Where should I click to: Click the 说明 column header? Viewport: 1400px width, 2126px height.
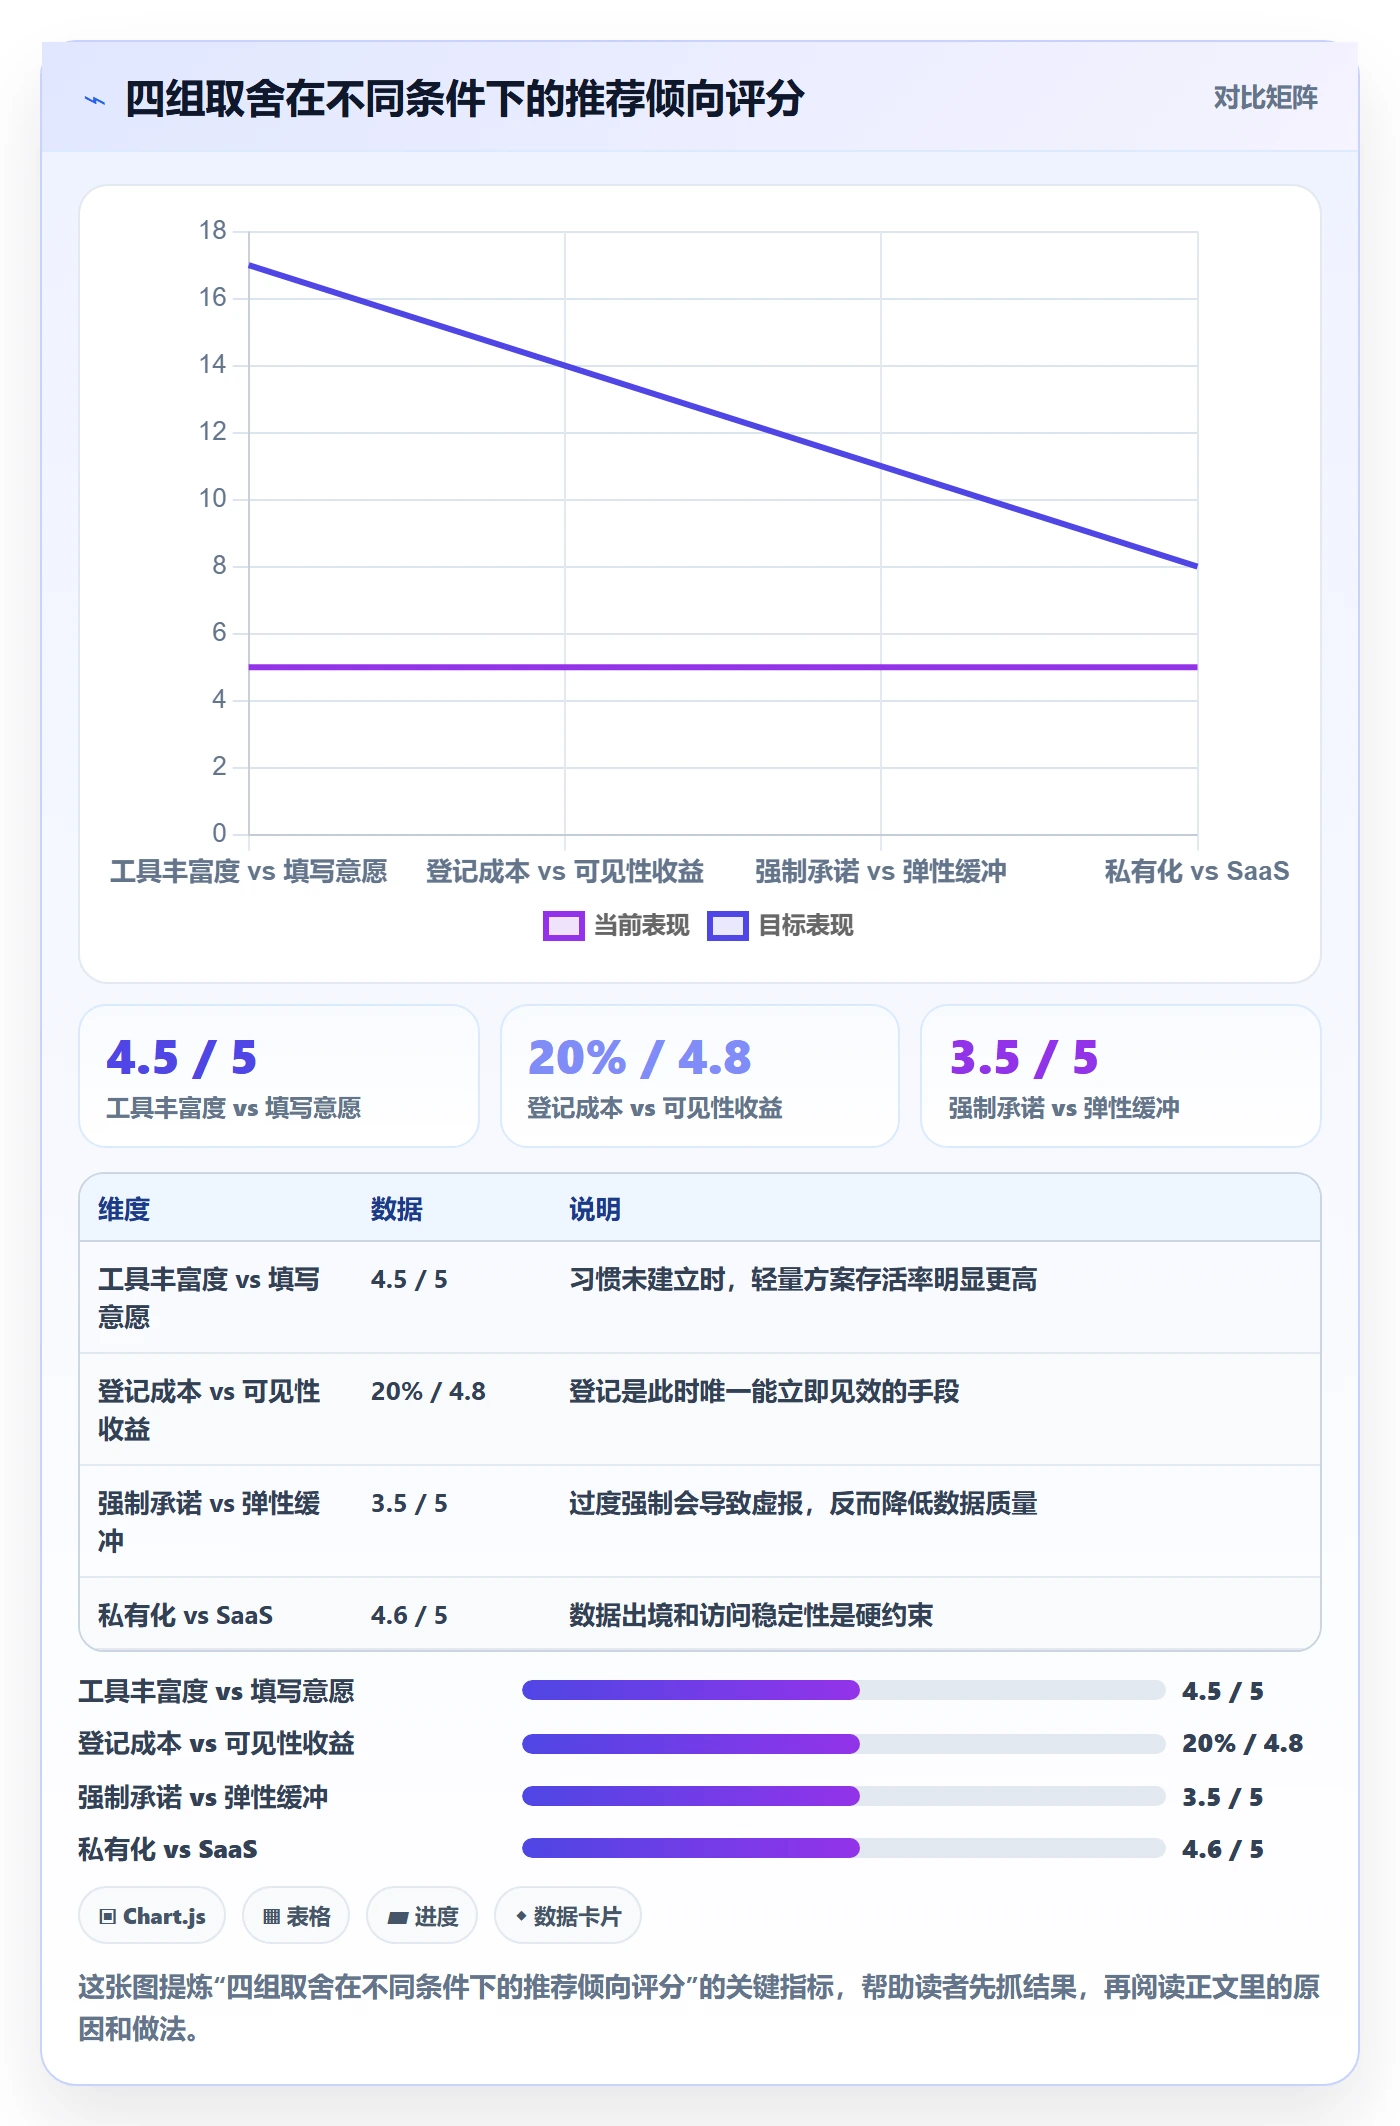(x=595, y=1209)
